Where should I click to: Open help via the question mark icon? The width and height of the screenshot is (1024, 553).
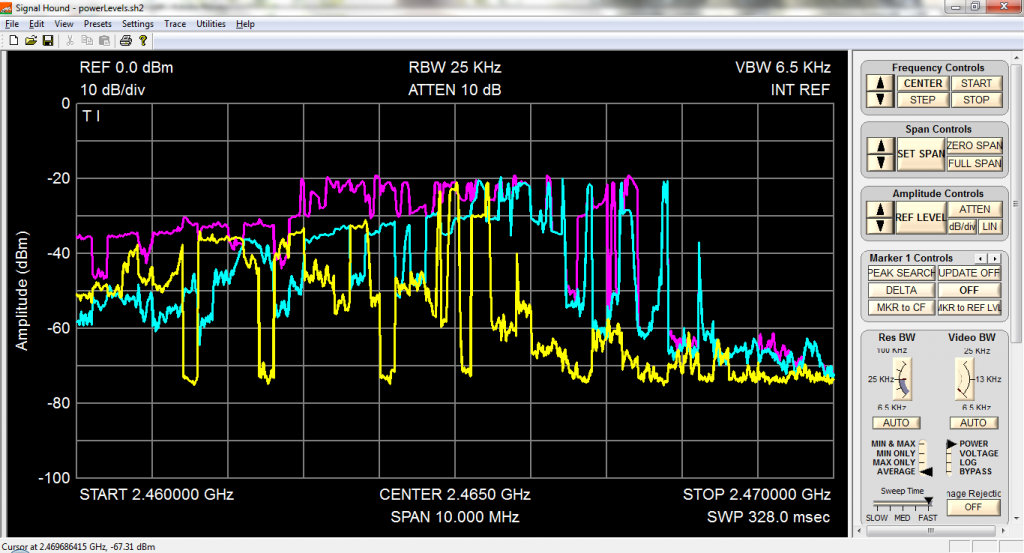(143, 41)
